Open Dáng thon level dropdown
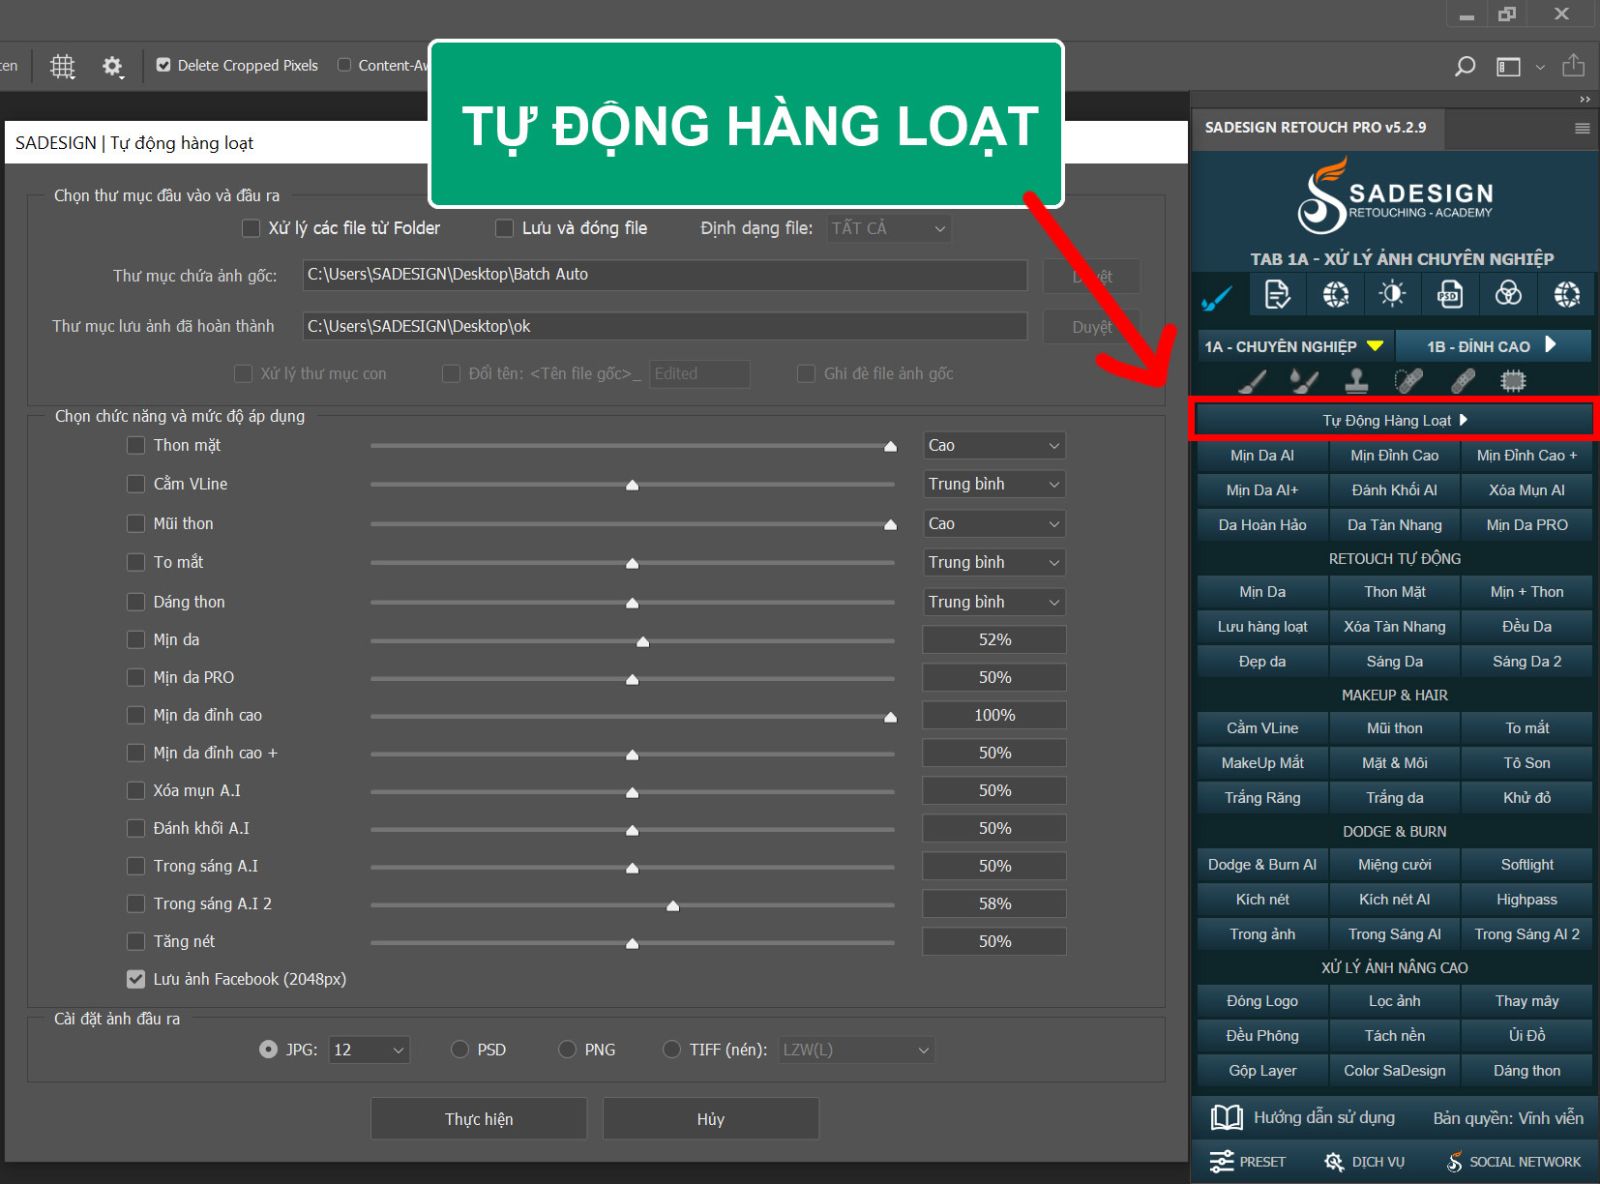The width and height of the screenshot is (1600, 1184). click(x=994, y=601)
